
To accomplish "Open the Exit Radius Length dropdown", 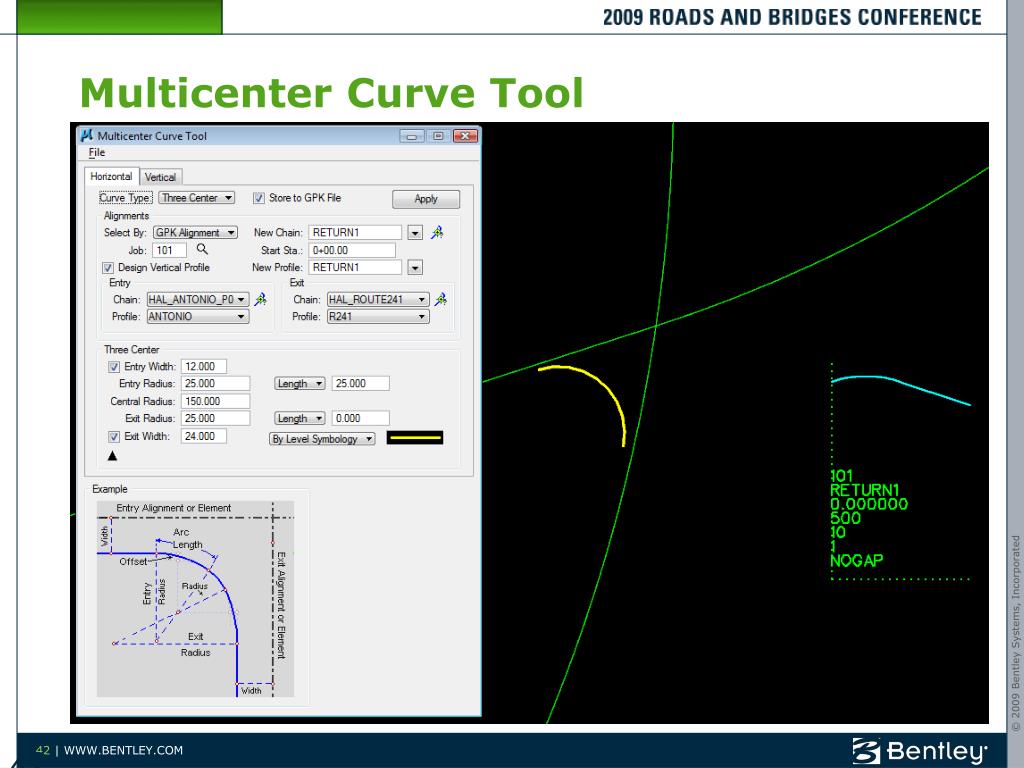I will point(300,418).
